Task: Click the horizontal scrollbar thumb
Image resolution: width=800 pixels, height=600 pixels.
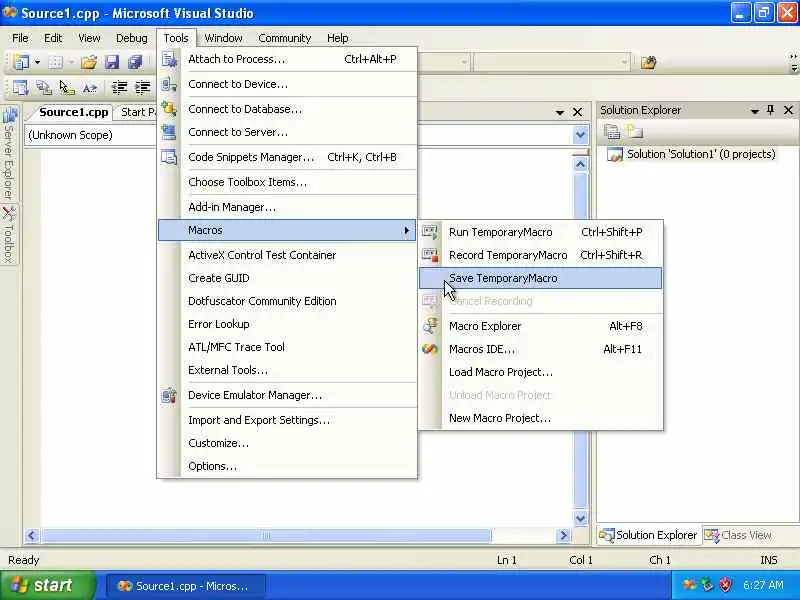Action: (x=266, y=535)
